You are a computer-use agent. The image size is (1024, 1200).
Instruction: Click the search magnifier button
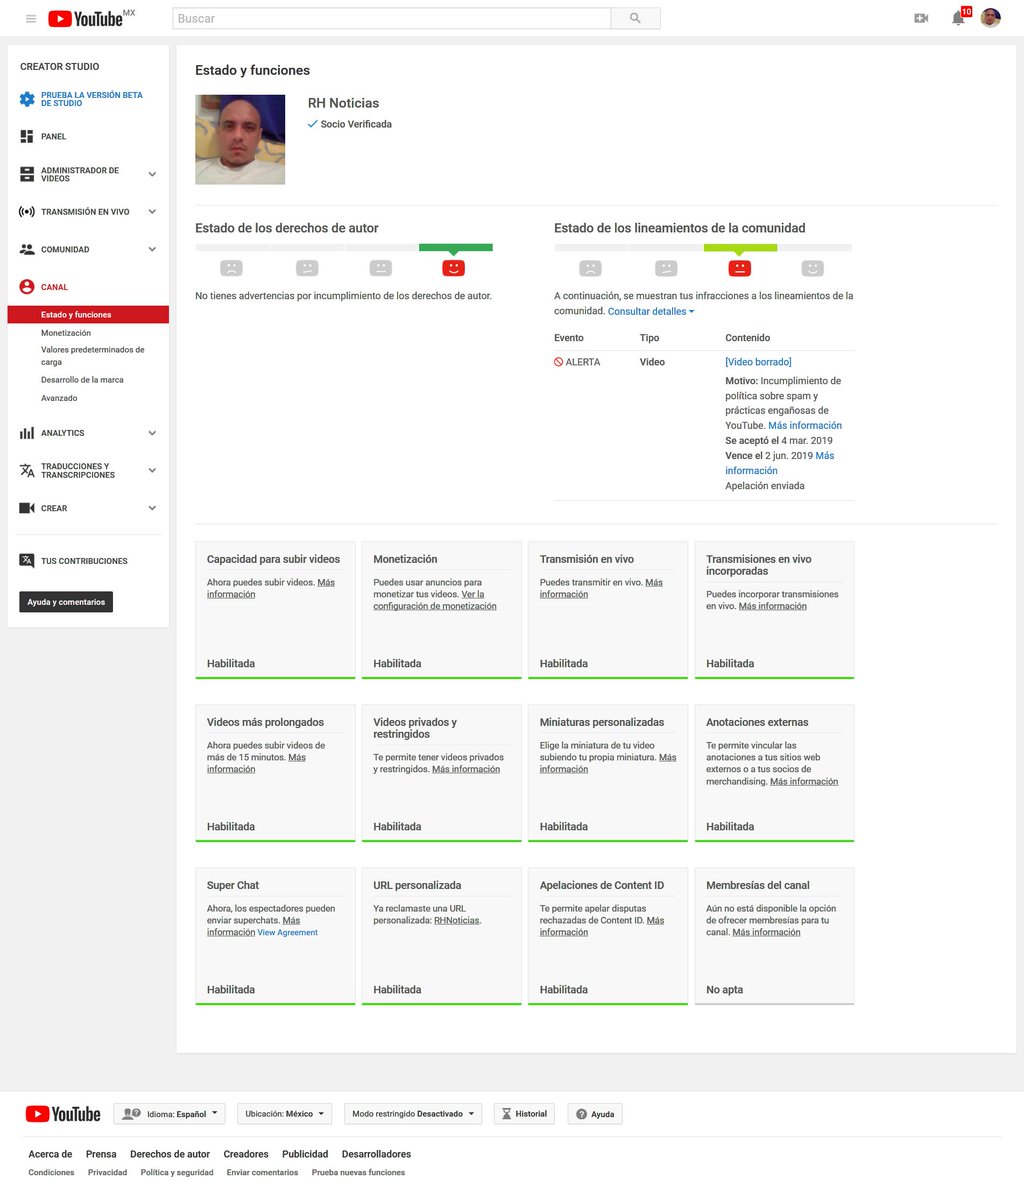[635, 18]
